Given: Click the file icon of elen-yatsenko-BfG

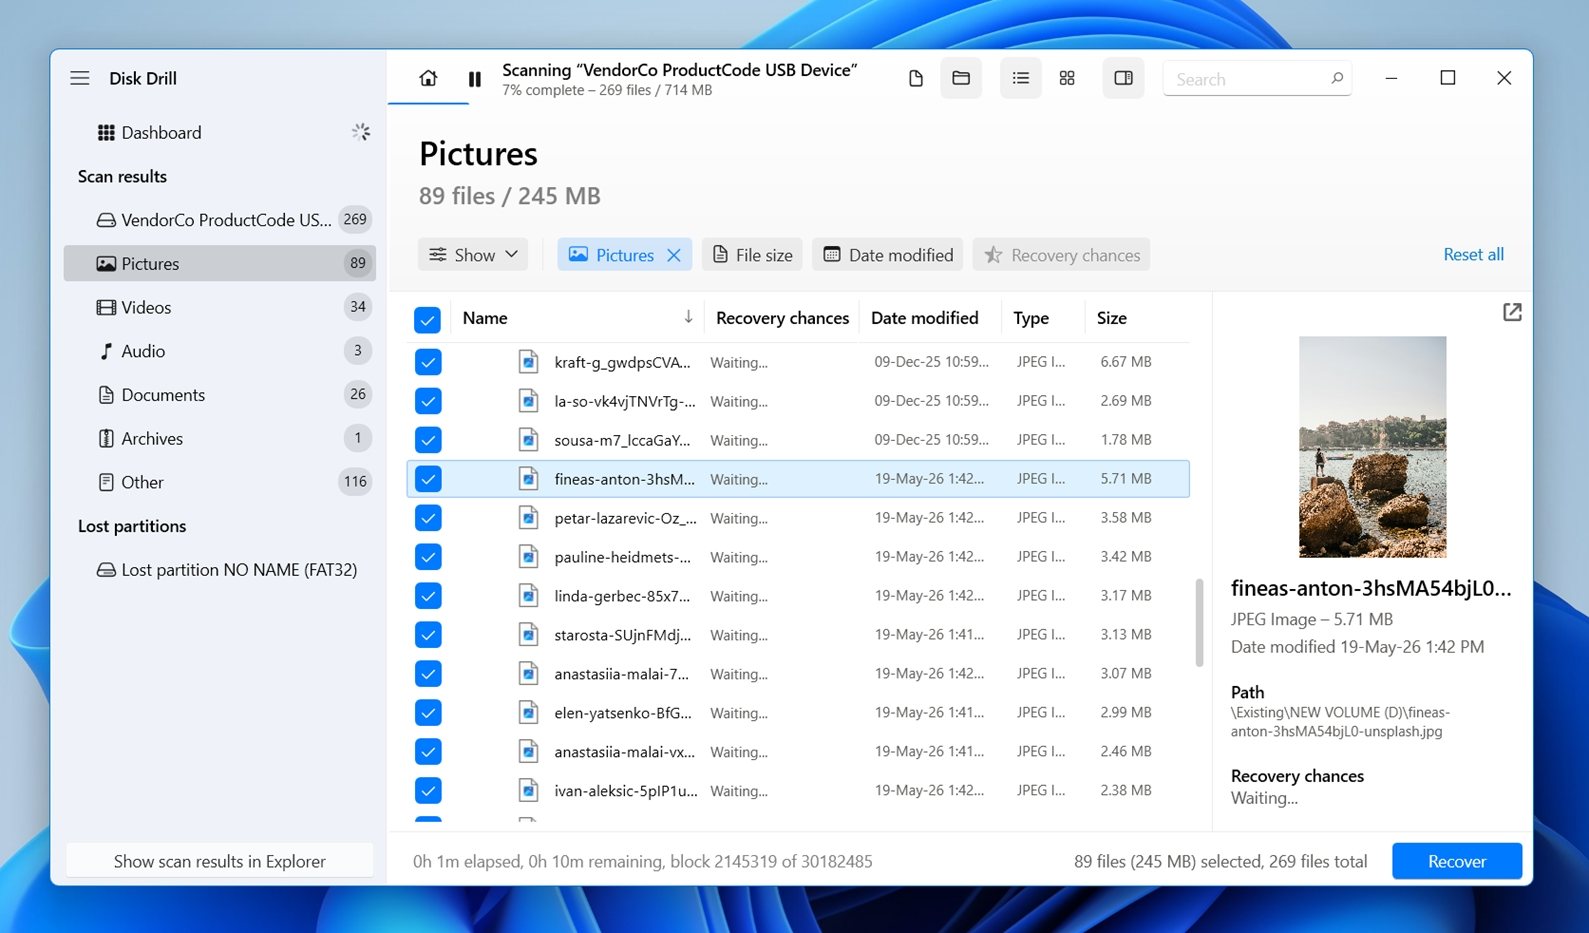Looking at the screenshot, I should point(528,713).
